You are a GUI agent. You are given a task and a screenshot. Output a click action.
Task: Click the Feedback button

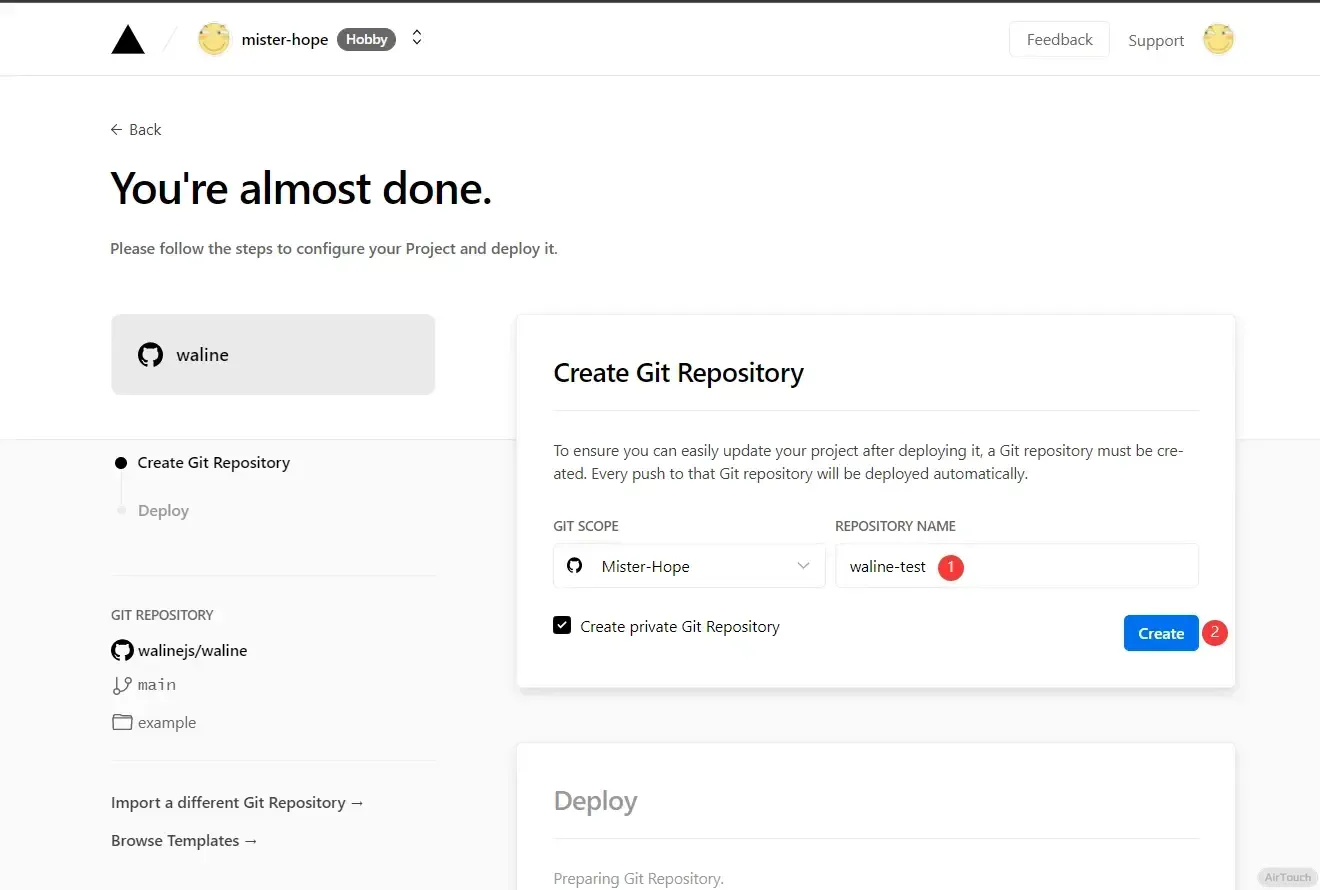click(1059, 40)
